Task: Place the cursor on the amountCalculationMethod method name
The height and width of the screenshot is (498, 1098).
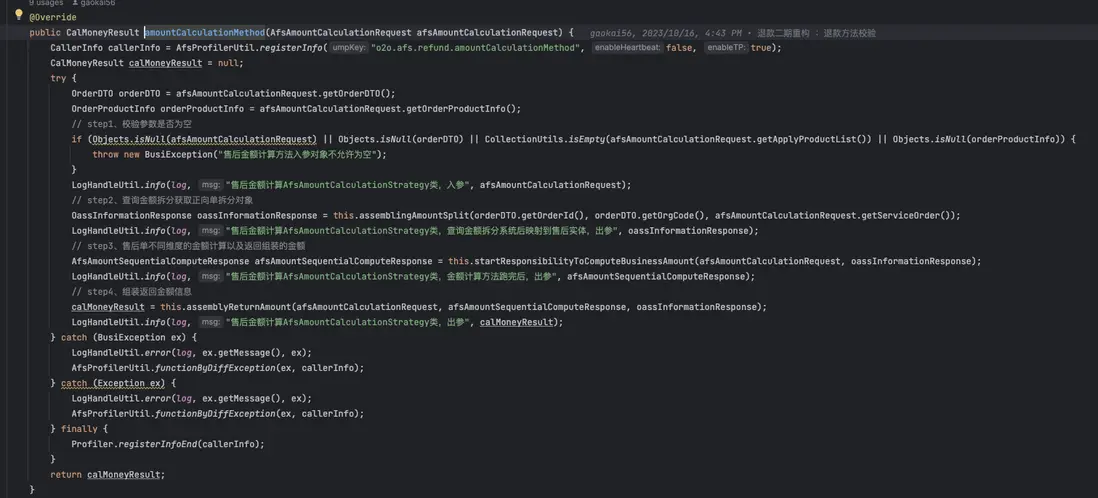Action: pyautogui.click(x=204, y=32)
